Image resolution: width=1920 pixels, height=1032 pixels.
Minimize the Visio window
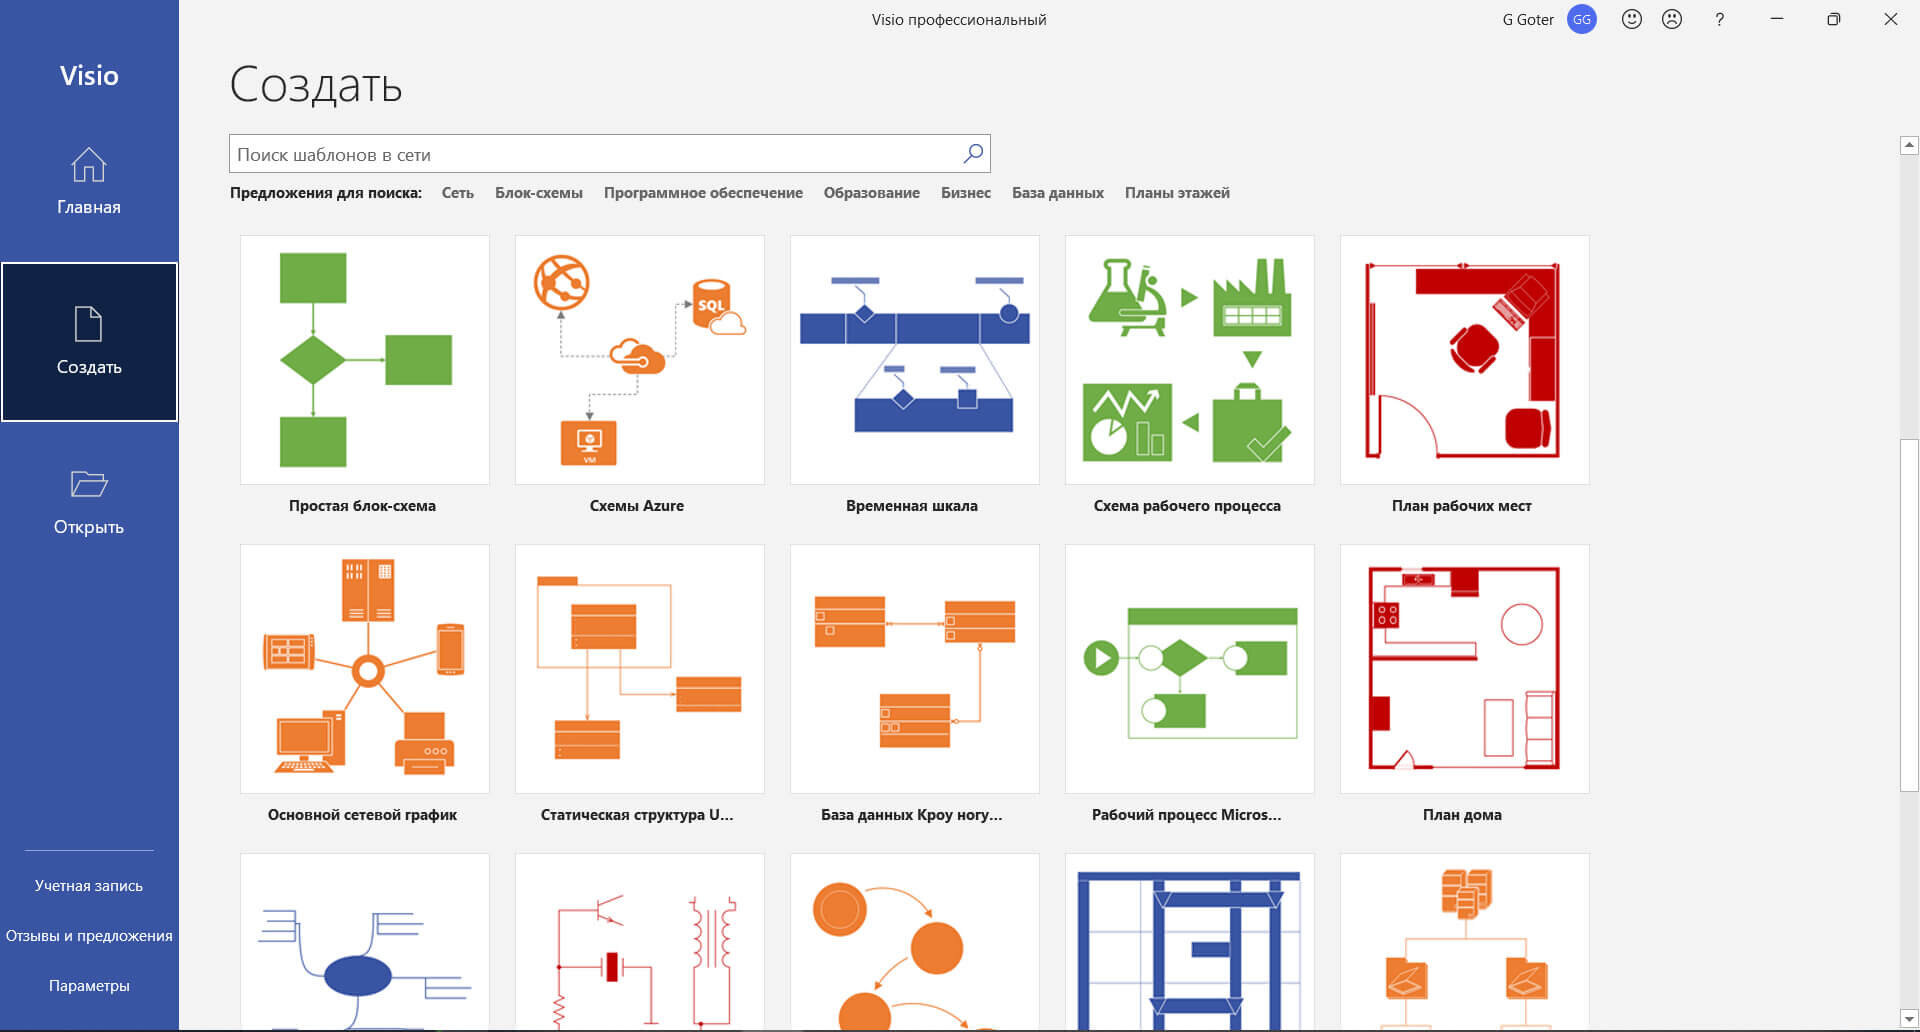pyautogui.click(x=1777, y=19)
